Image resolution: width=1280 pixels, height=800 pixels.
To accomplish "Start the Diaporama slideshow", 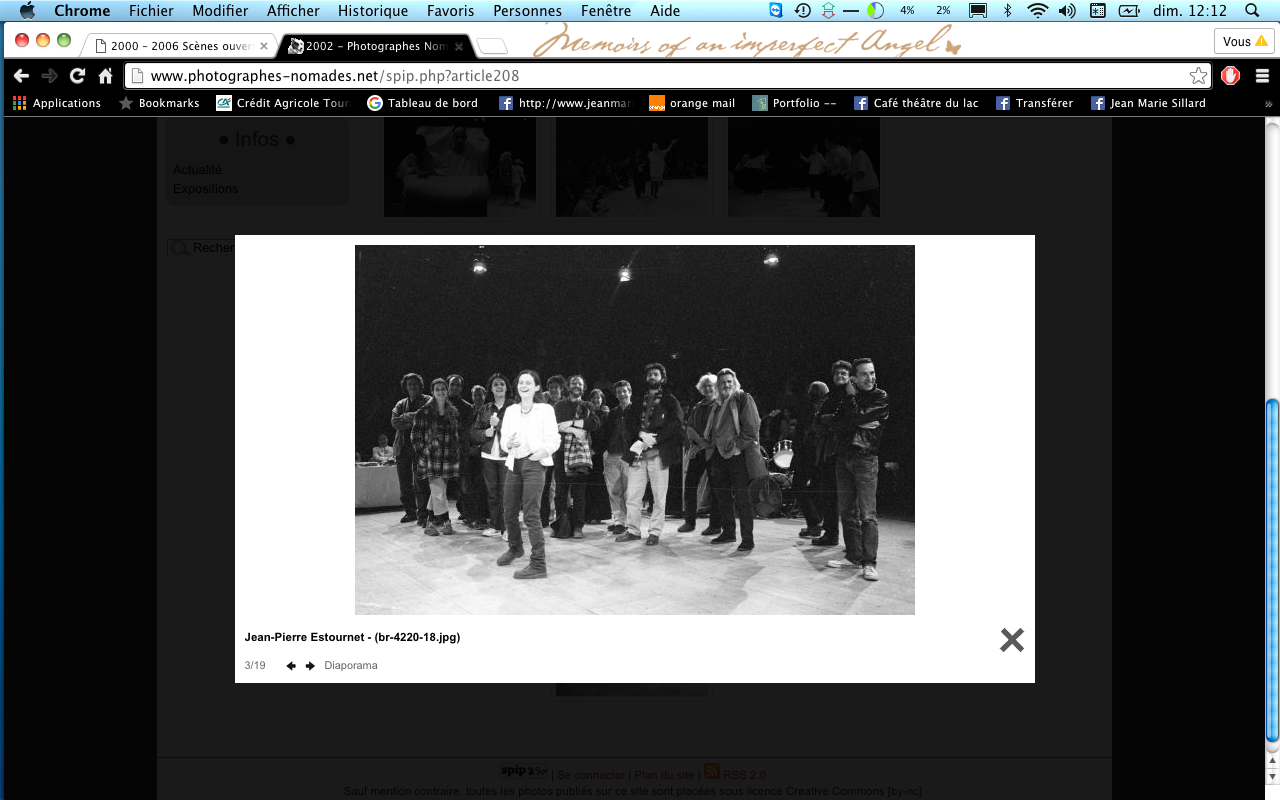I will [x=351, y=666].
